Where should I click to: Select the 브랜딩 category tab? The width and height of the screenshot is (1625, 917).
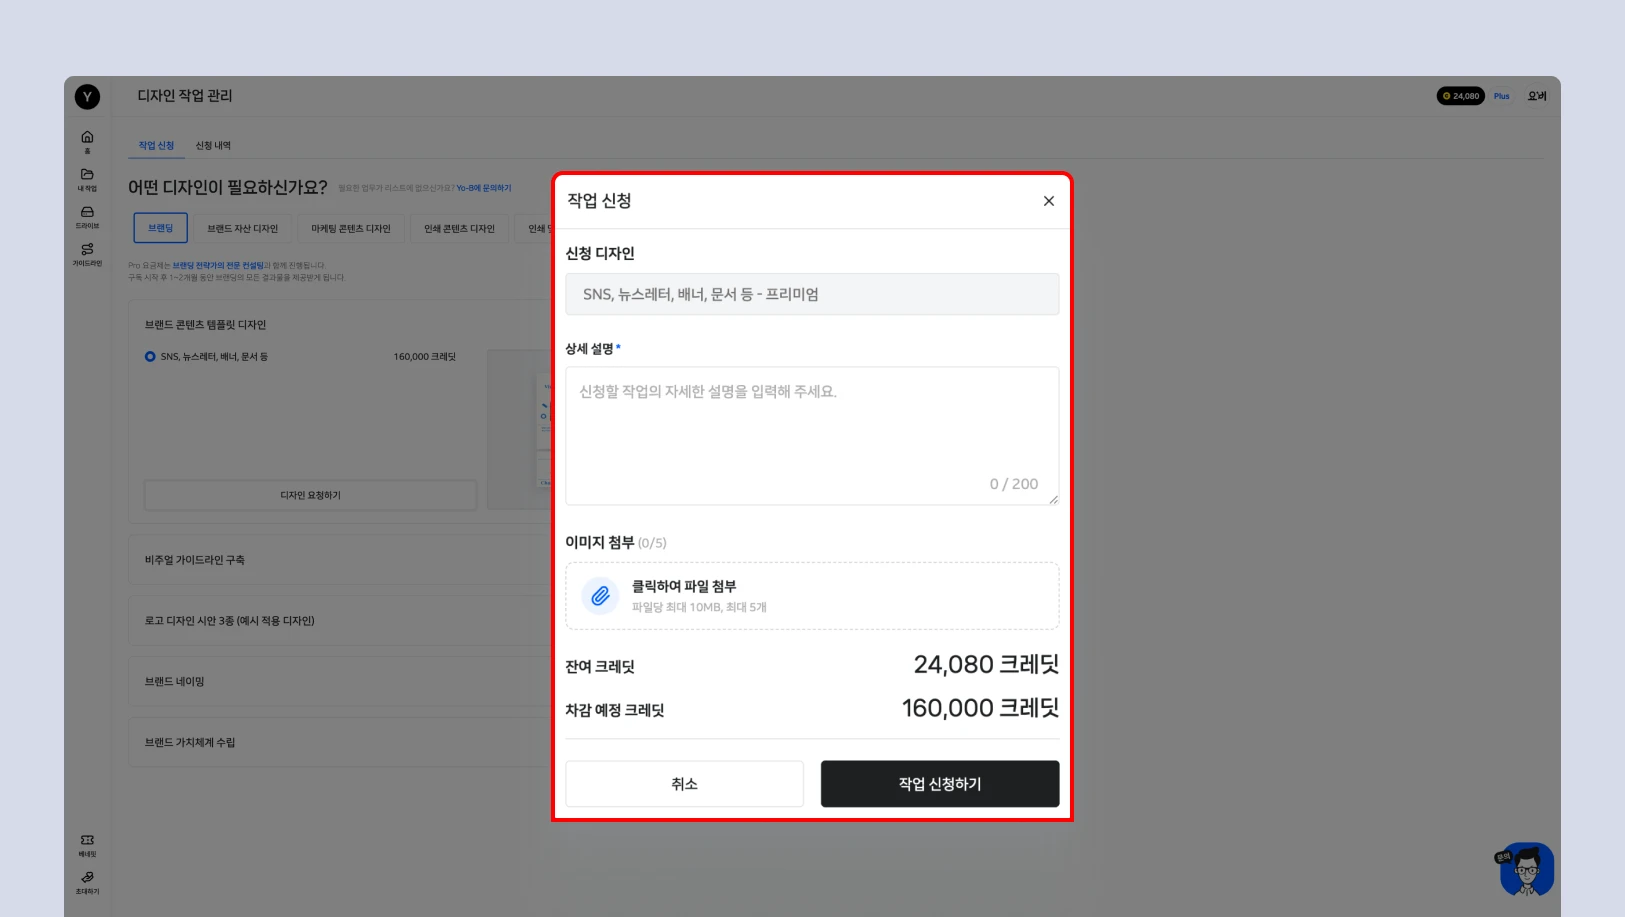click(160, 228)
